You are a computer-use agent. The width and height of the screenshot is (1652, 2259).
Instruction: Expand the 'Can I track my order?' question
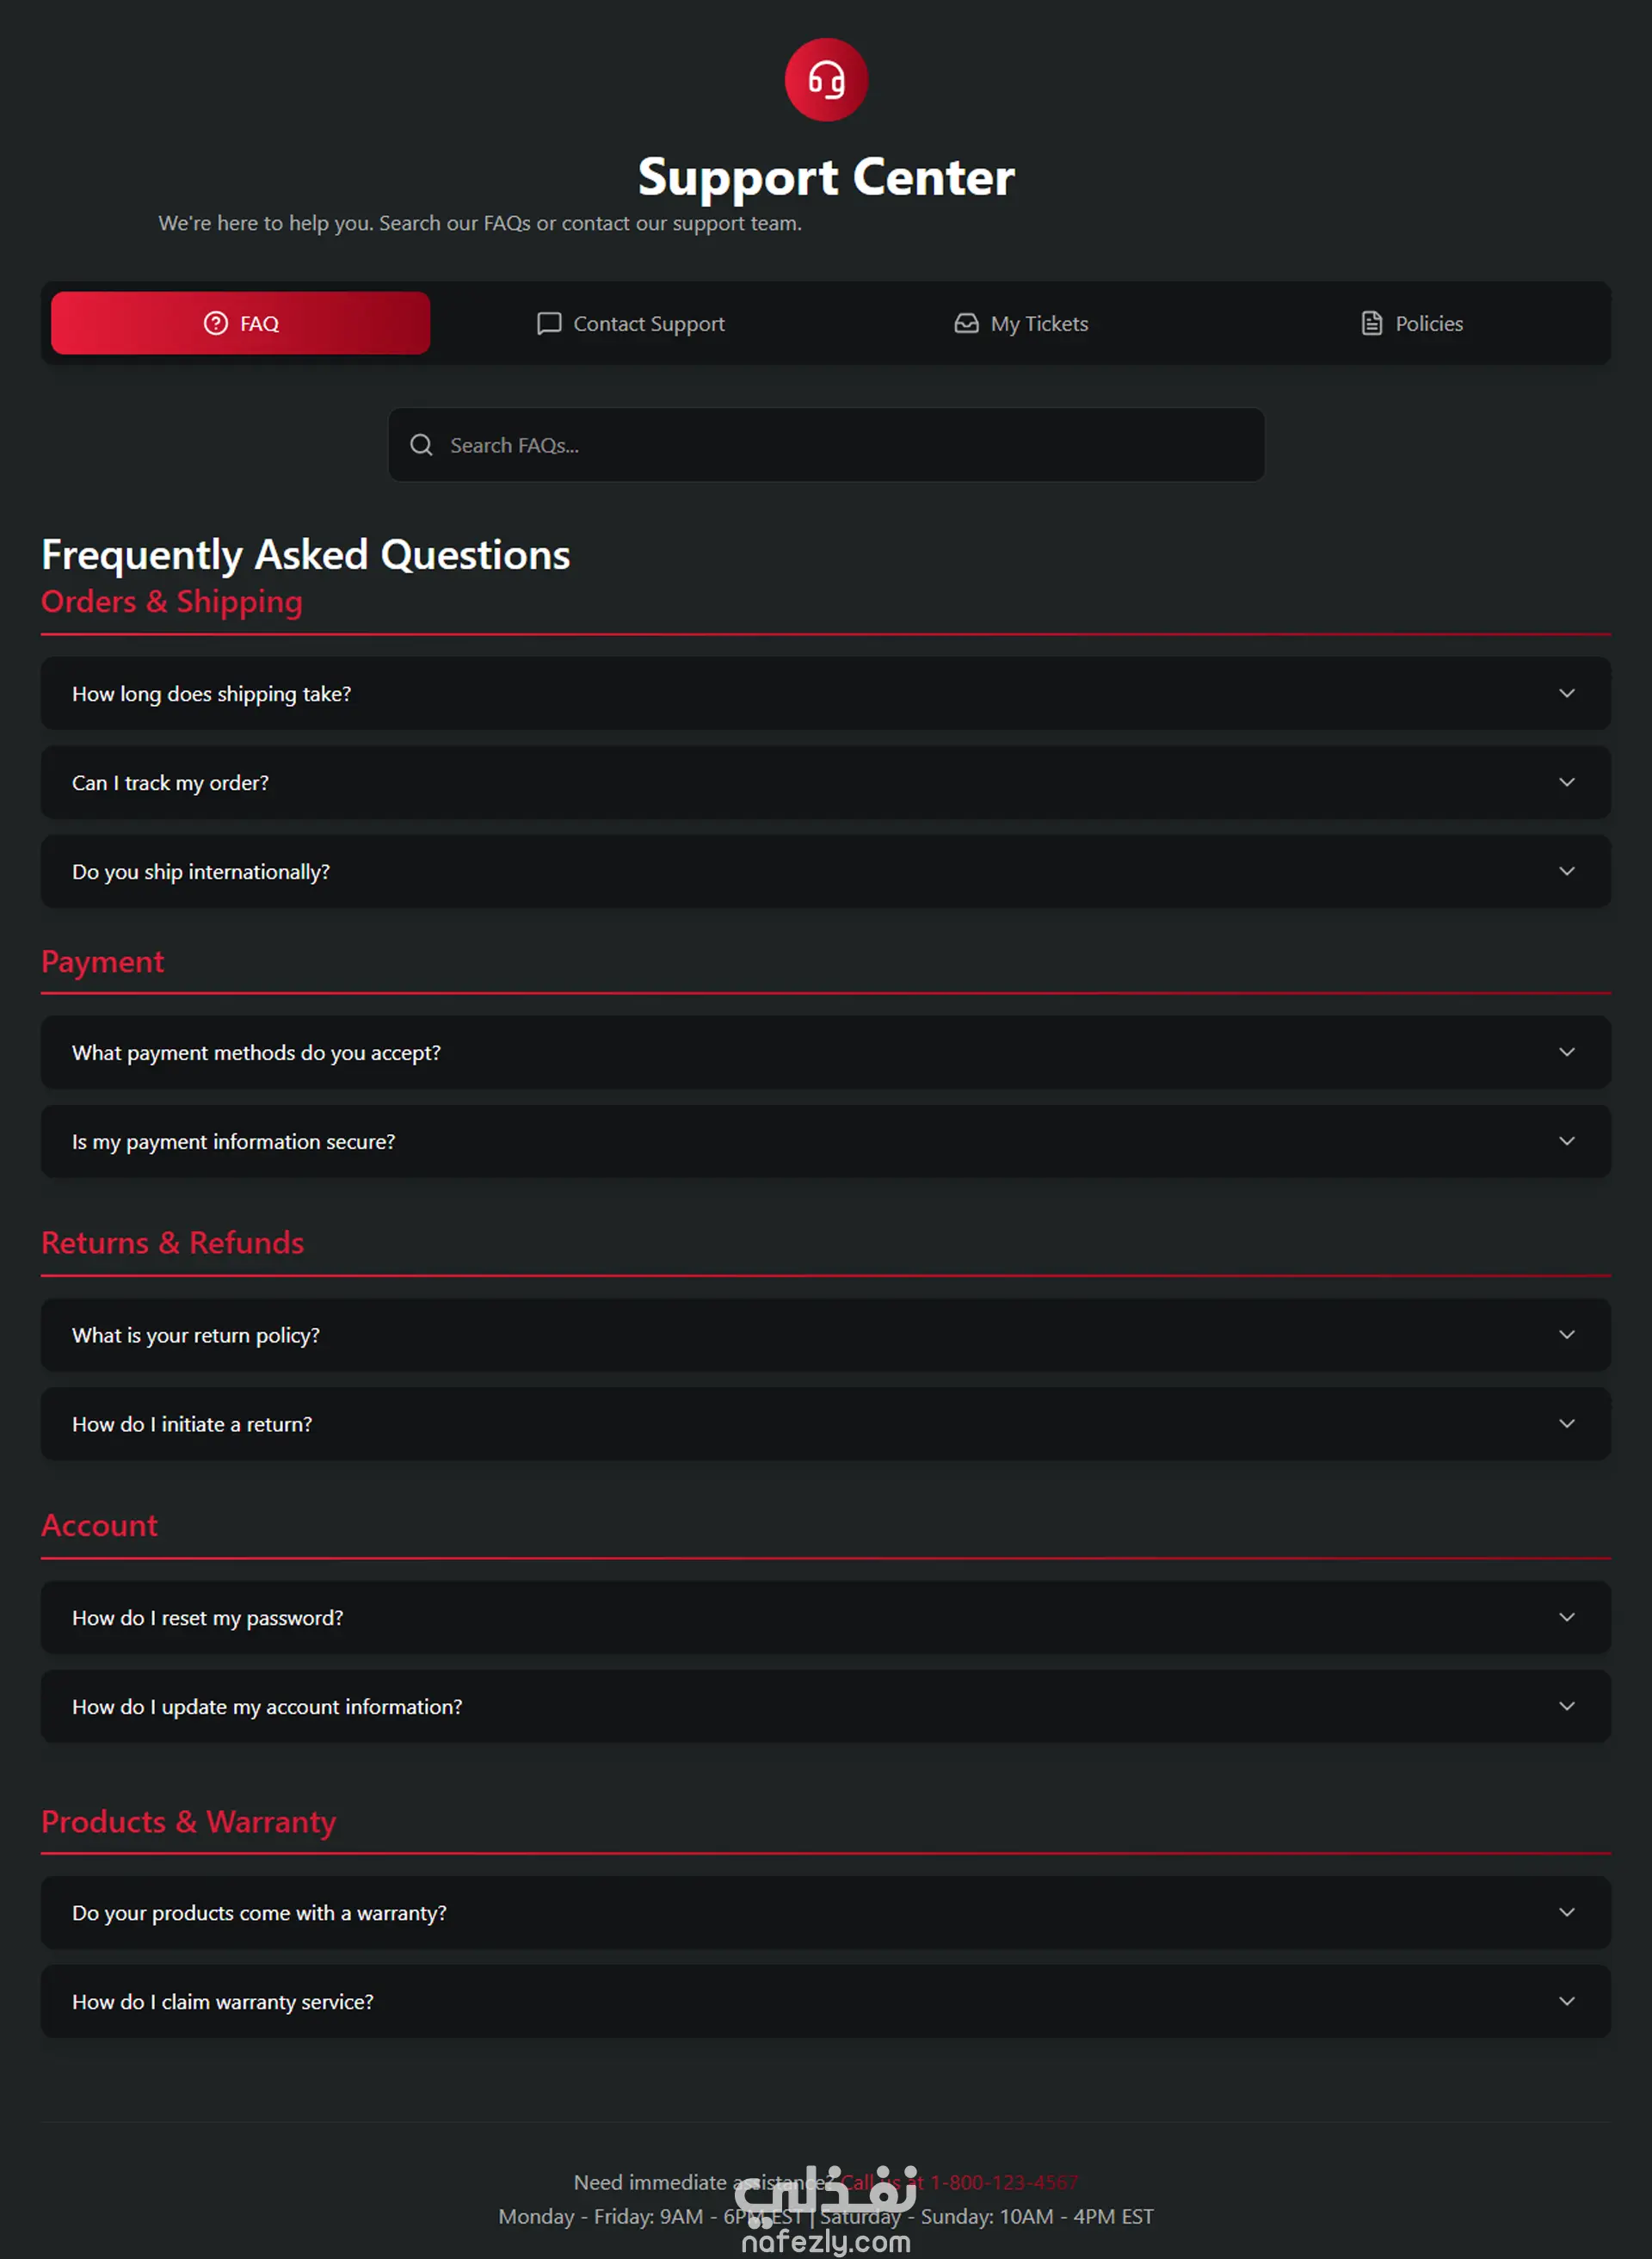(x=826, y=782)
